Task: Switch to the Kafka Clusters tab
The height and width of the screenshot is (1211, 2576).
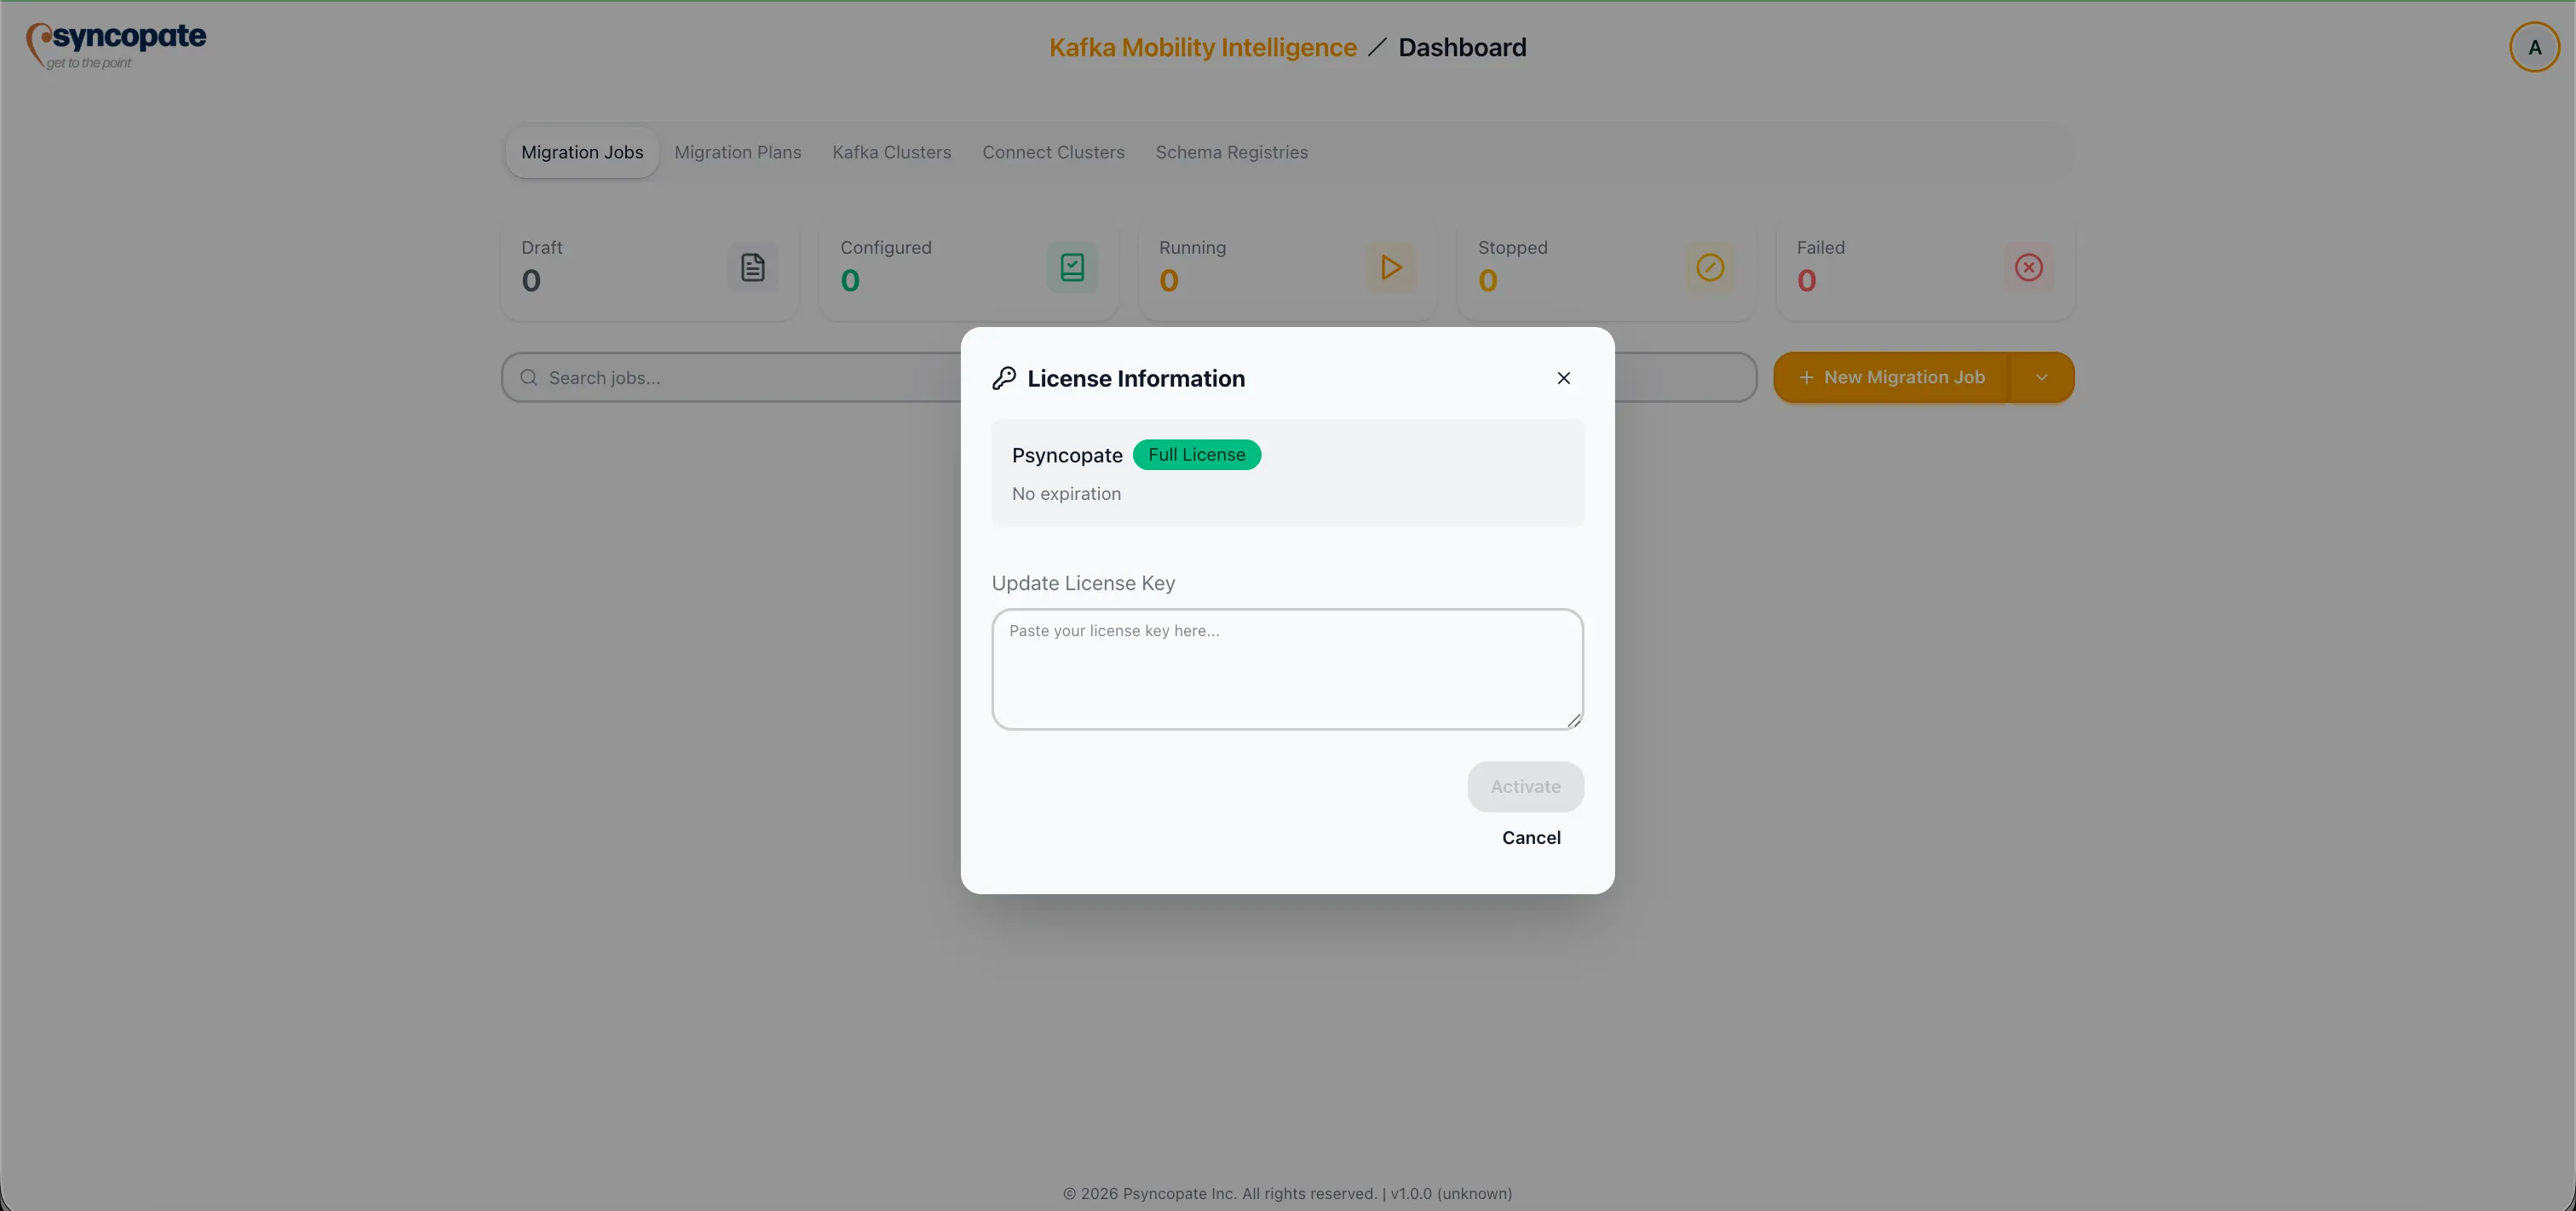Action: pyautogui.click(x=891, y=152)
